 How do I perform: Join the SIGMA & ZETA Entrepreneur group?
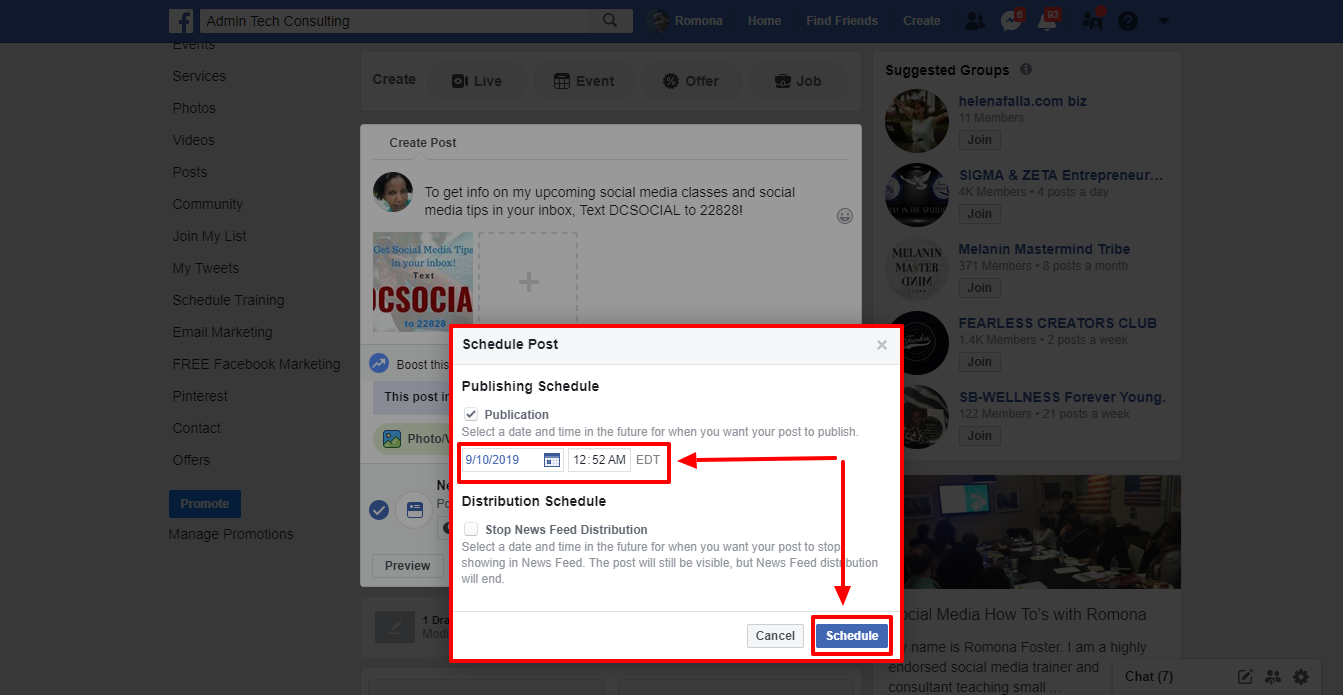coord(980,214)
